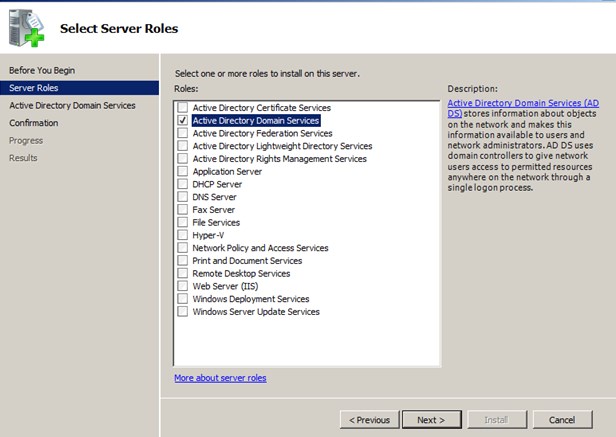616x437 pixels.
Task: Select DHCP Server label in list
Action: pyautogui.click(x=217, y=184)
